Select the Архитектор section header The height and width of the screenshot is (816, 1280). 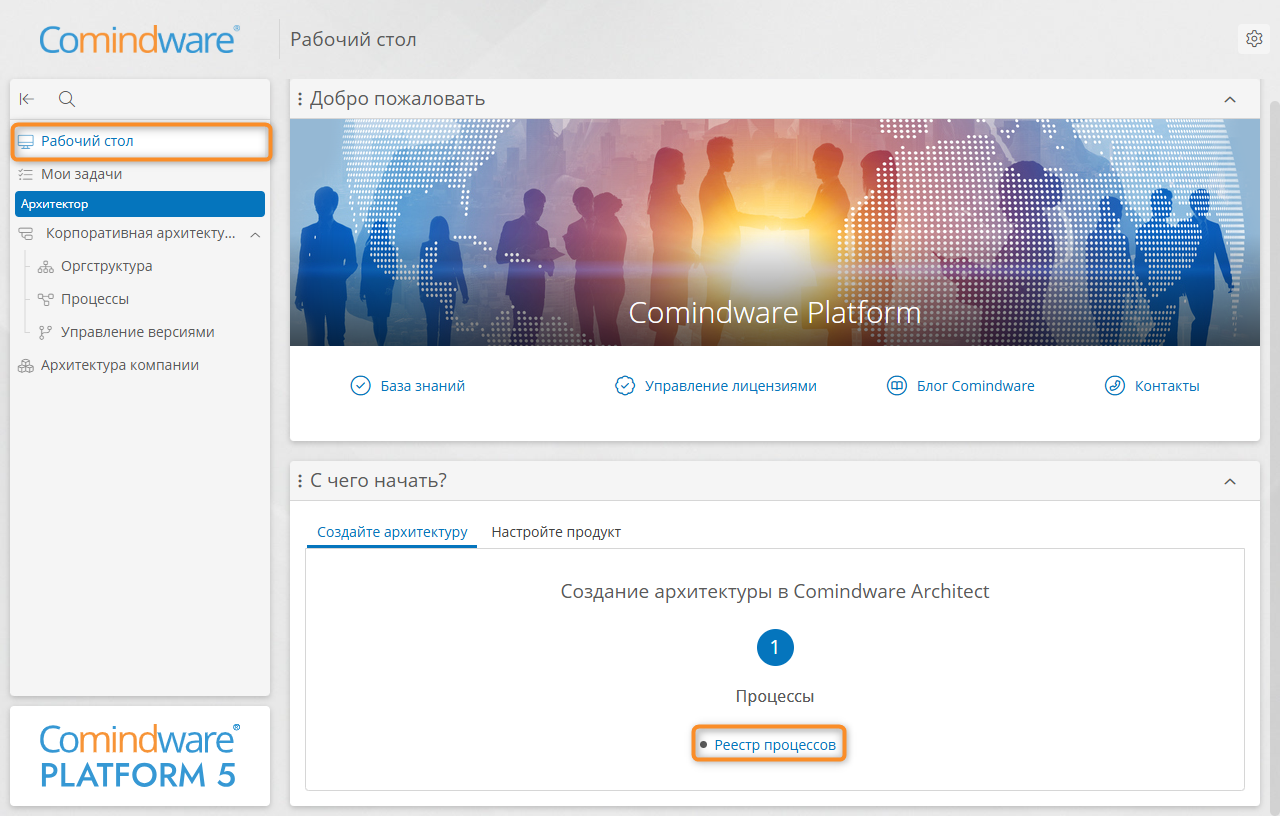(140, 204)
